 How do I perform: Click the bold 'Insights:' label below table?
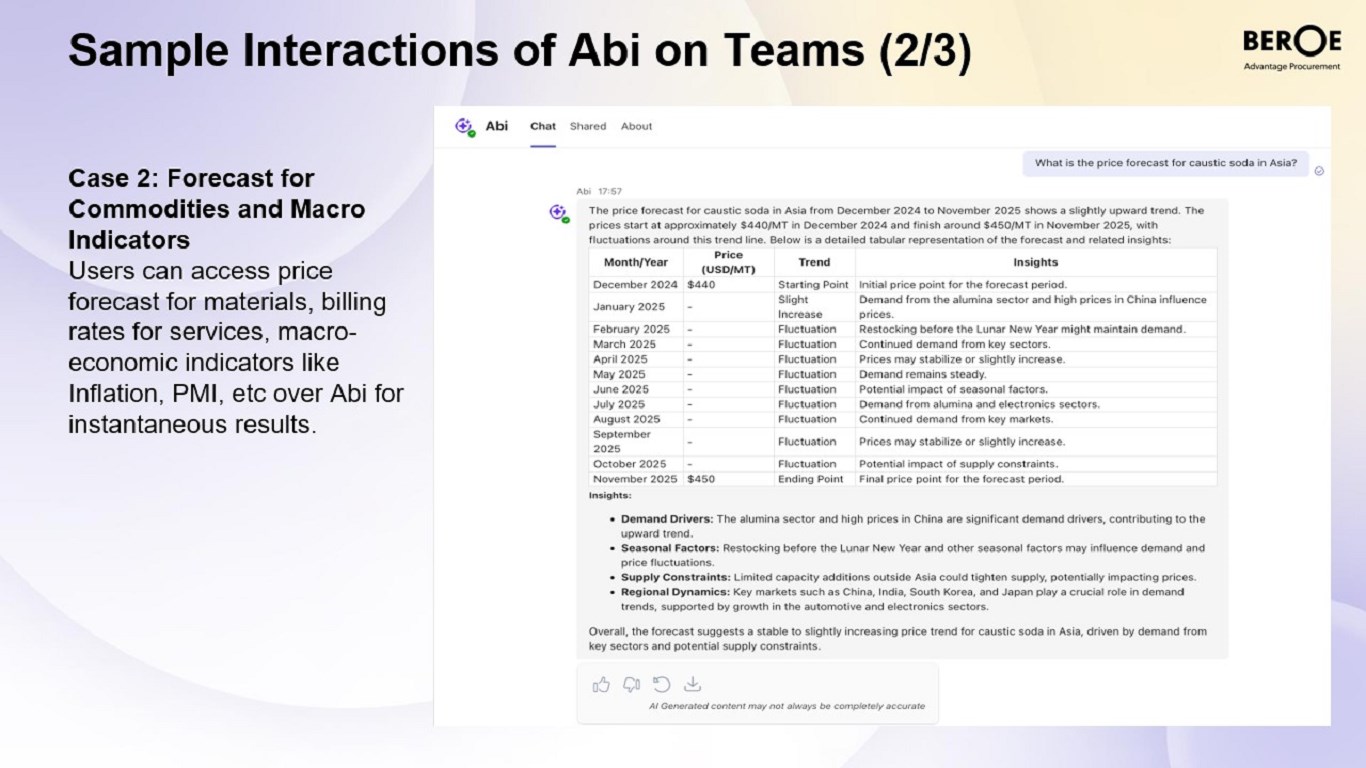pos(610,495)
